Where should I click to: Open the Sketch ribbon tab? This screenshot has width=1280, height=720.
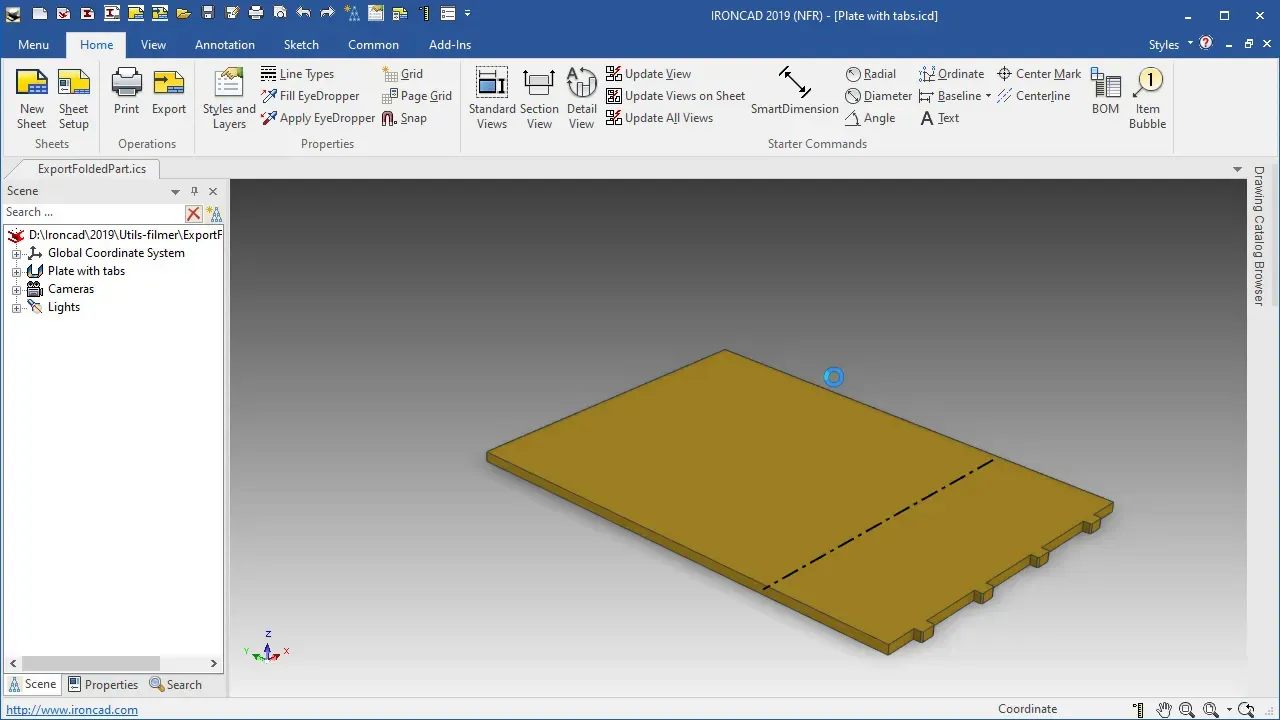click(x=301, y=44)
